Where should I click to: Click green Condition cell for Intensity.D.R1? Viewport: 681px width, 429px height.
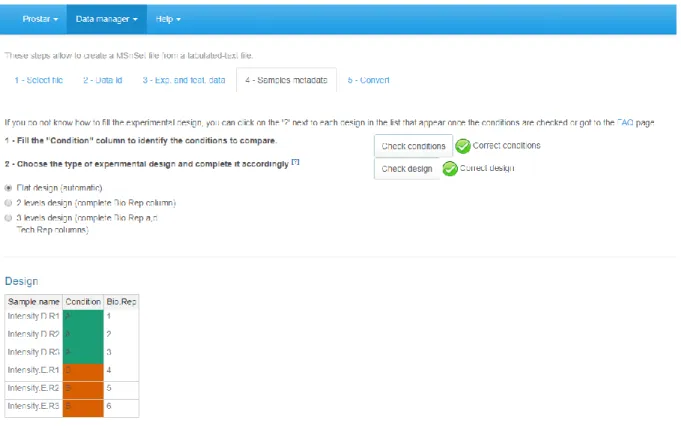pos(83,316)
